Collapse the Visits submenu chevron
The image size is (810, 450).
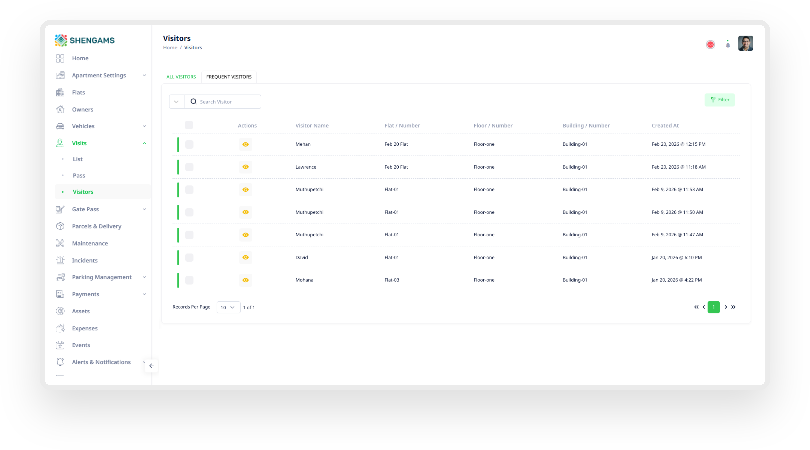pos(144,143)
